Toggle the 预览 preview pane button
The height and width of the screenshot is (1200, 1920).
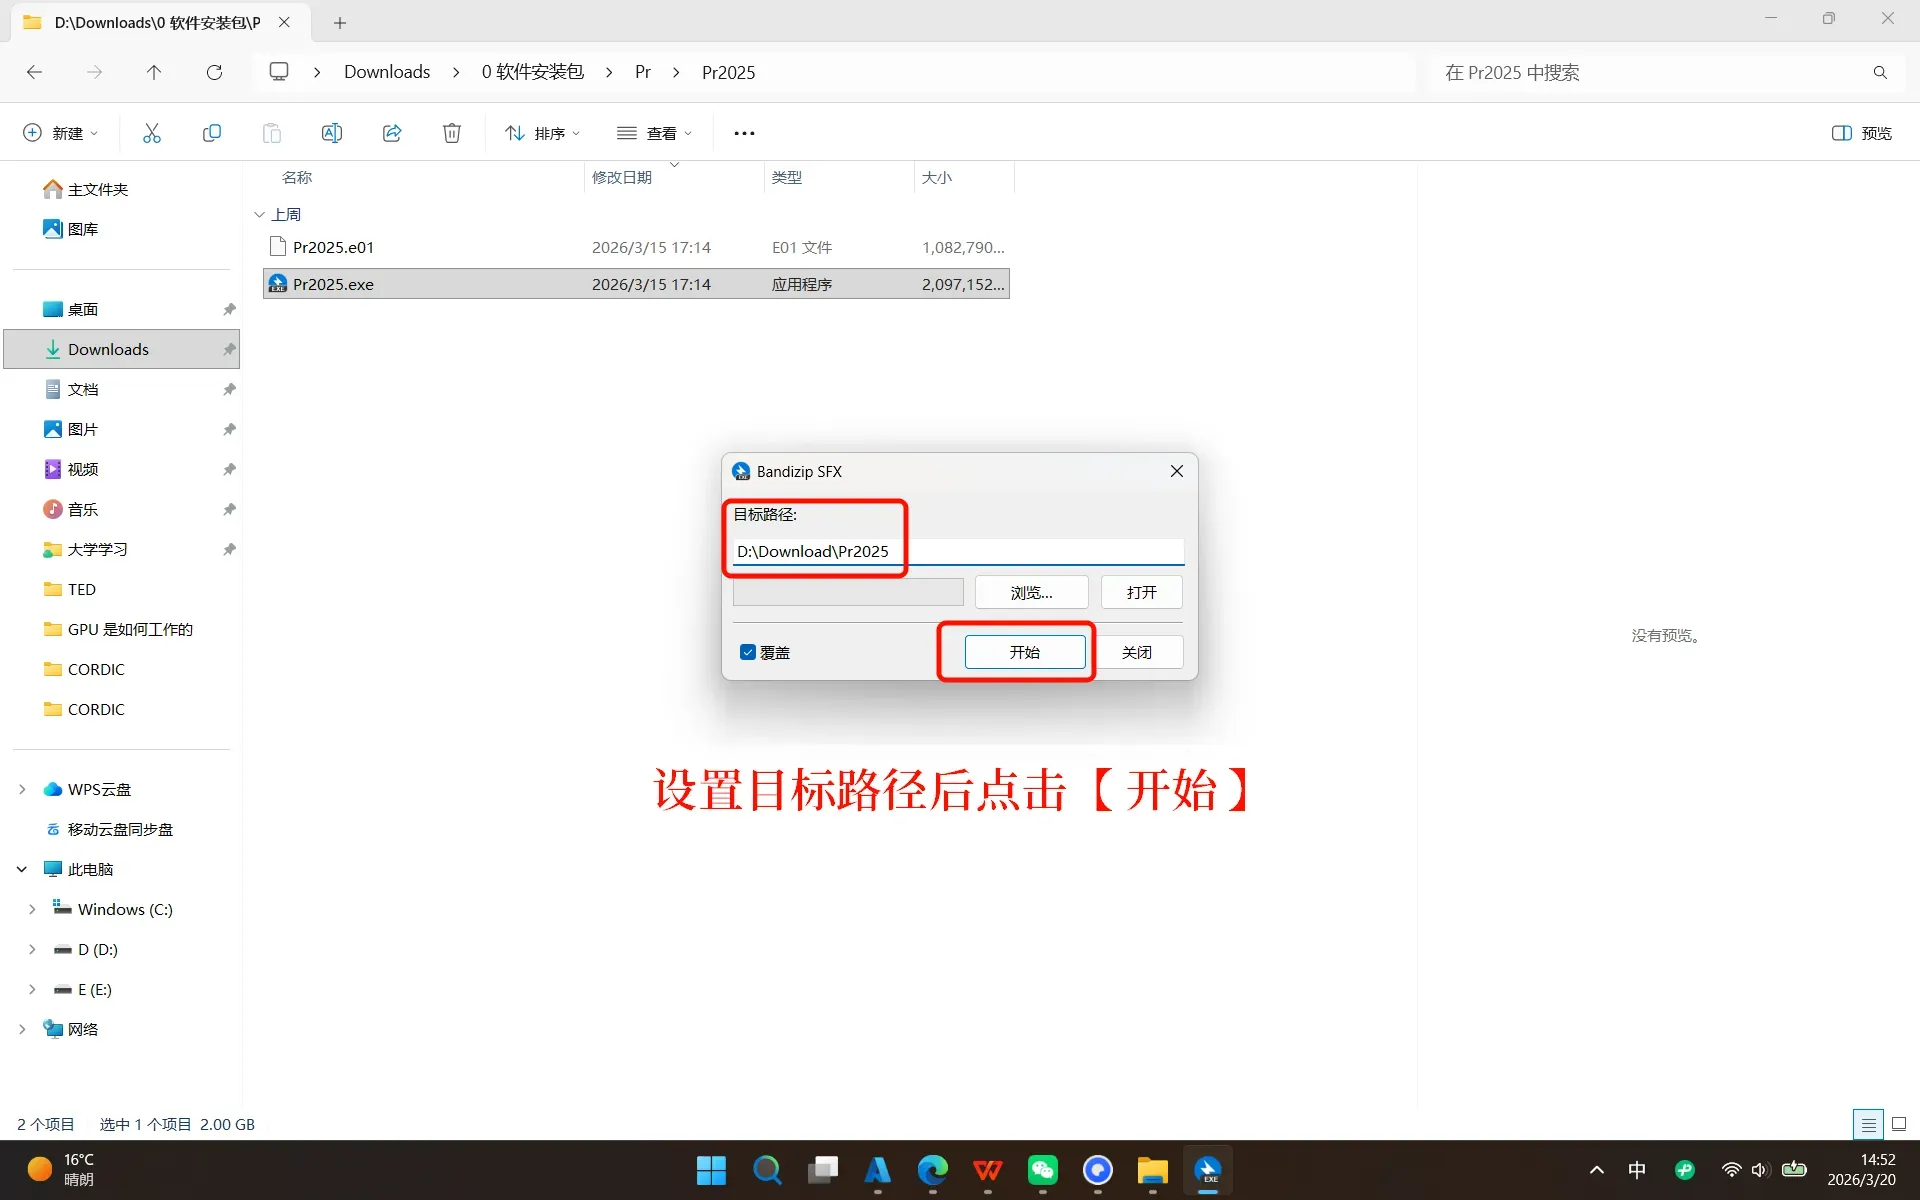coord(1861,133)
